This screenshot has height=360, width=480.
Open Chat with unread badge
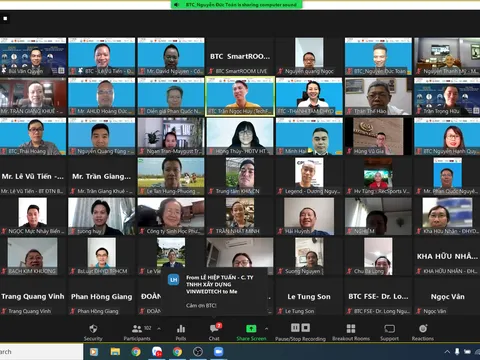(x=214, y=332)
